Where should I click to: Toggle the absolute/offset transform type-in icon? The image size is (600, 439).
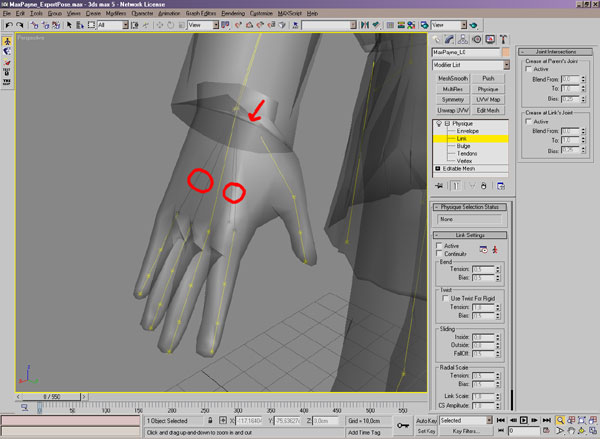pos(223,420)
